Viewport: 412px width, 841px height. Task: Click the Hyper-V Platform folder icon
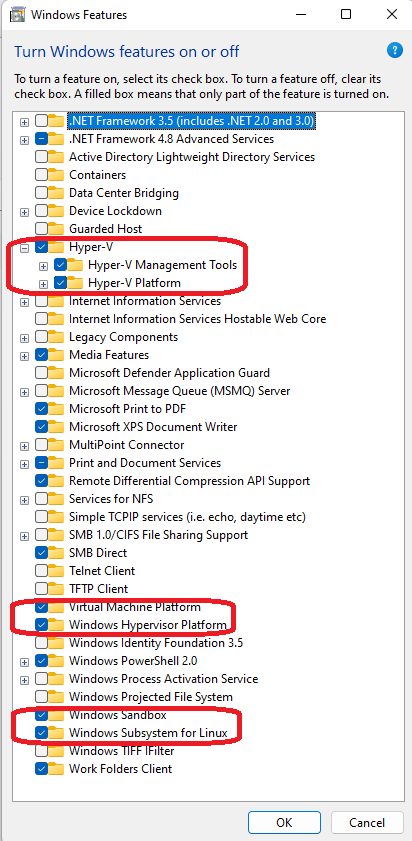(x=75, y=282)
